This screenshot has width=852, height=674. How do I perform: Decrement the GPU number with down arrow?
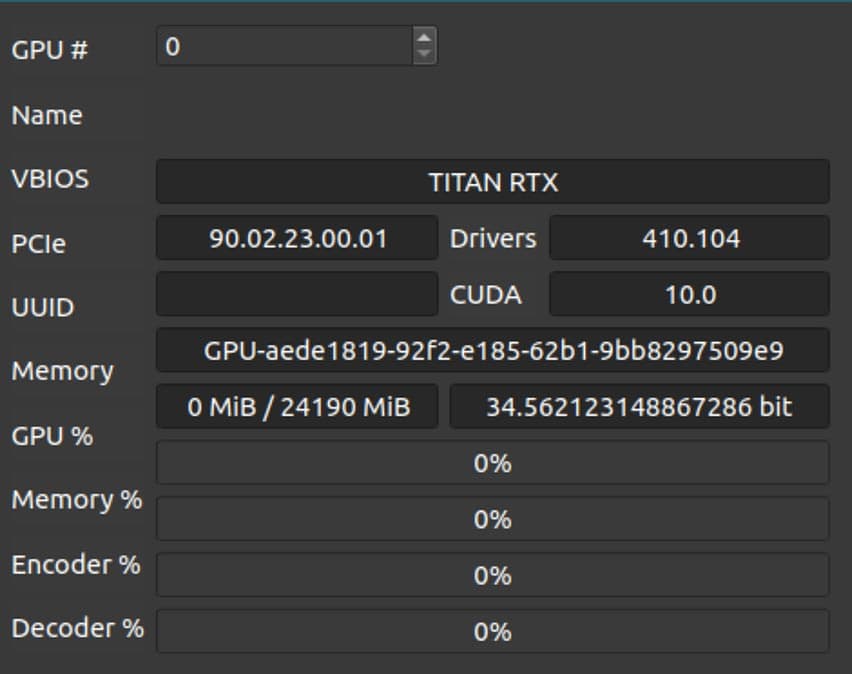[424, 55]
